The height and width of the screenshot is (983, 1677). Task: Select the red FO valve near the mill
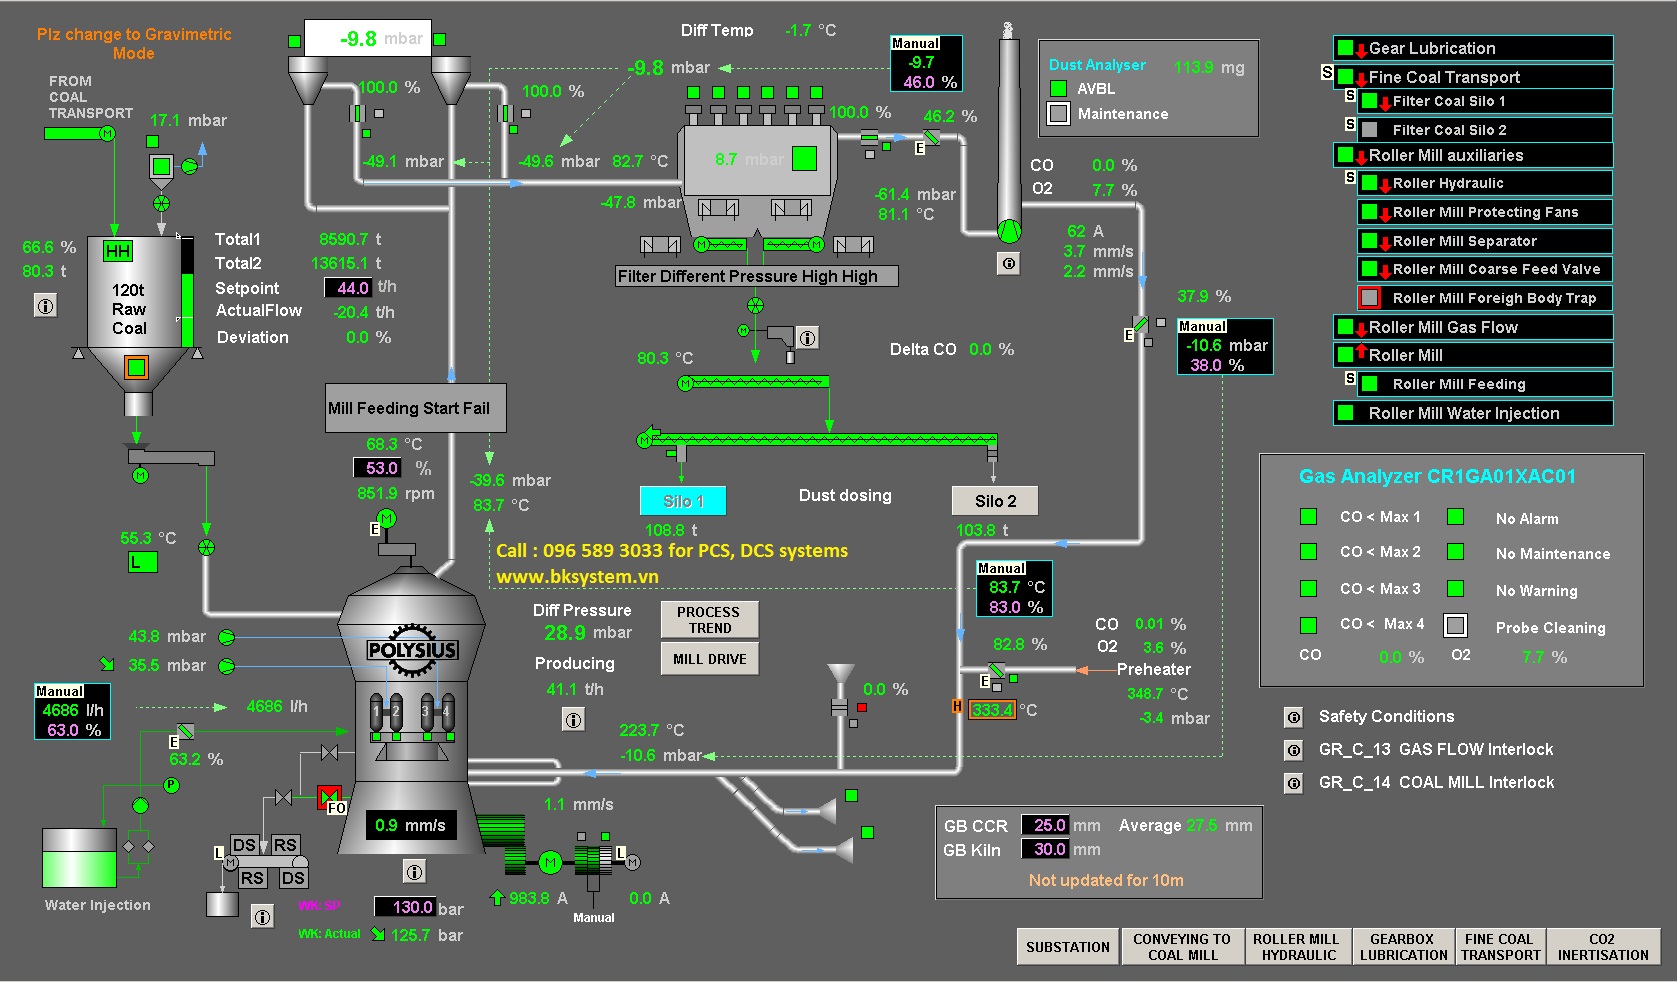point(329,797)
